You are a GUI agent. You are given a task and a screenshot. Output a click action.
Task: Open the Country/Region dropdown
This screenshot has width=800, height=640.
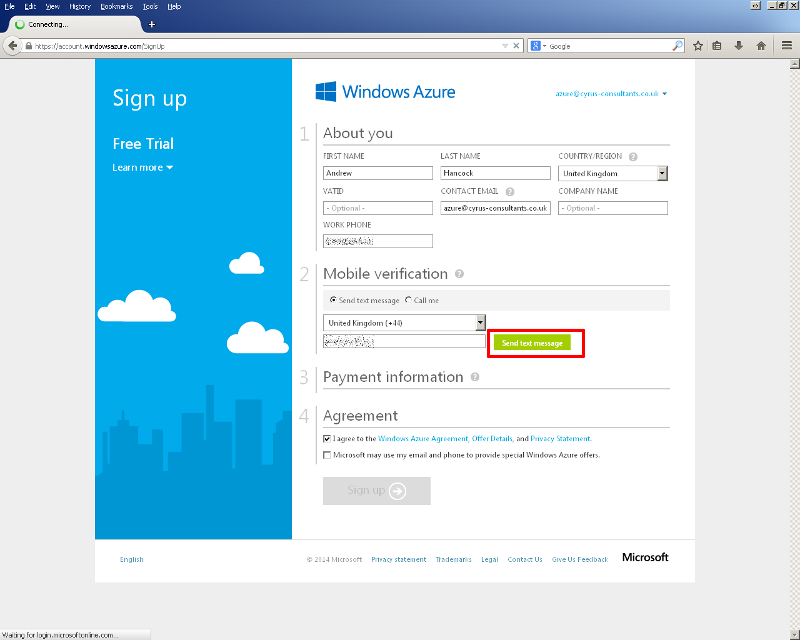click(613, 174)
